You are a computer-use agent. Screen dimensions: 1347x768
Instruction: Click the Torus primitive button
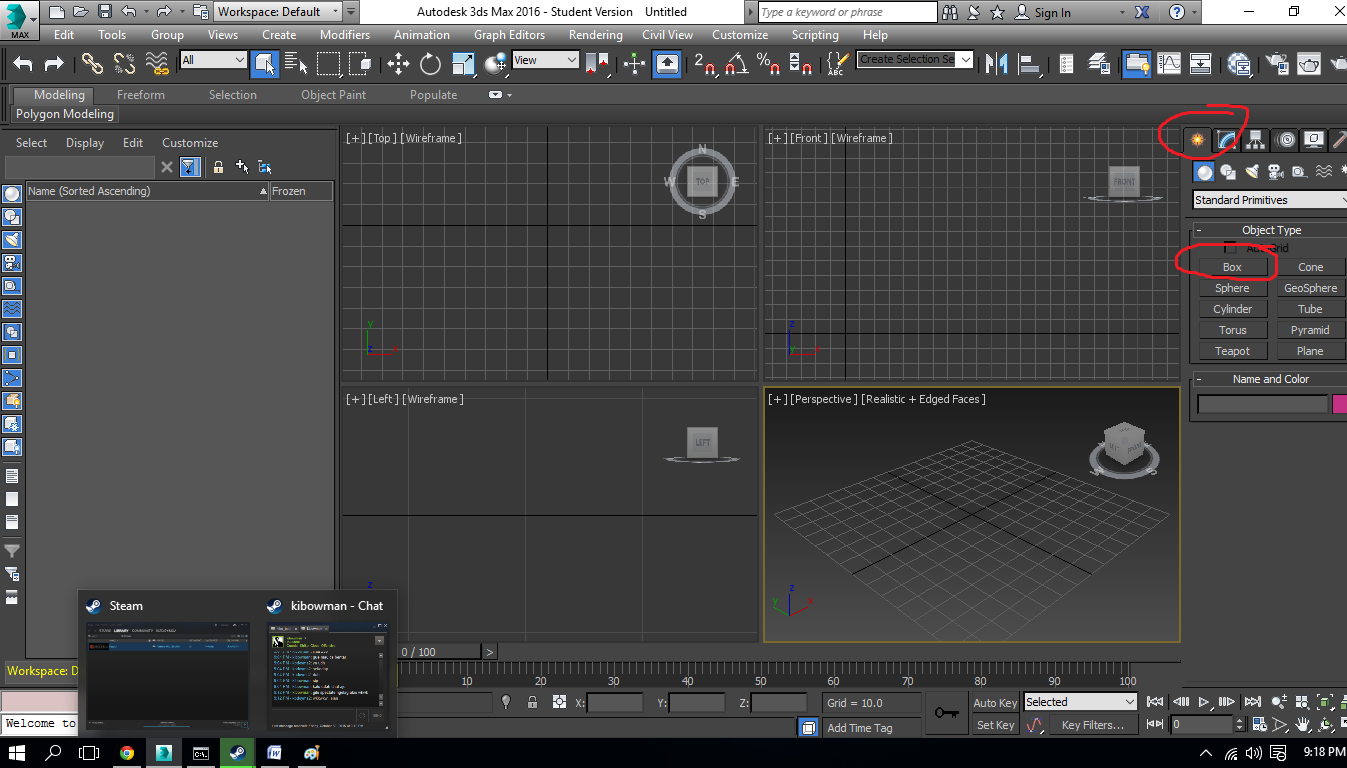coord(1232,330)
